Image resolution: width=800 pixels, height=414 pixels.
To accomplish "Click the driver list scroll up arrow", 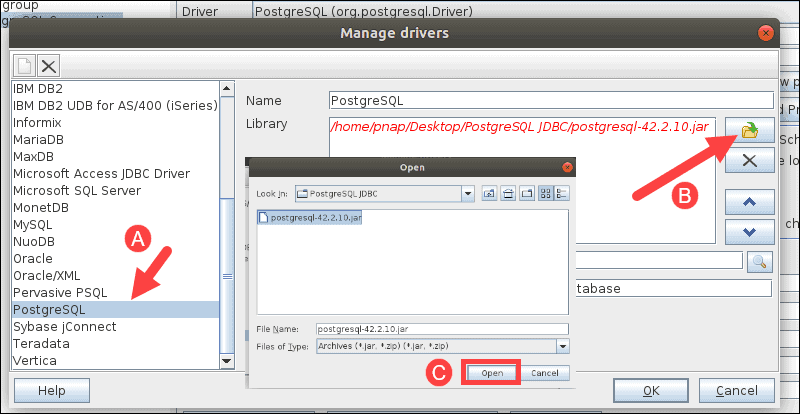I will 227,88.
